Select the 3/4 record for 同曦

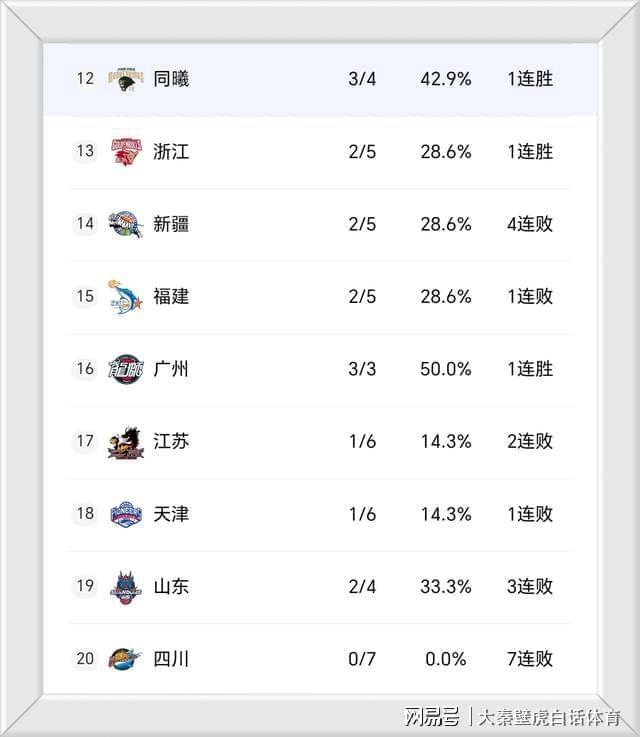362,79
